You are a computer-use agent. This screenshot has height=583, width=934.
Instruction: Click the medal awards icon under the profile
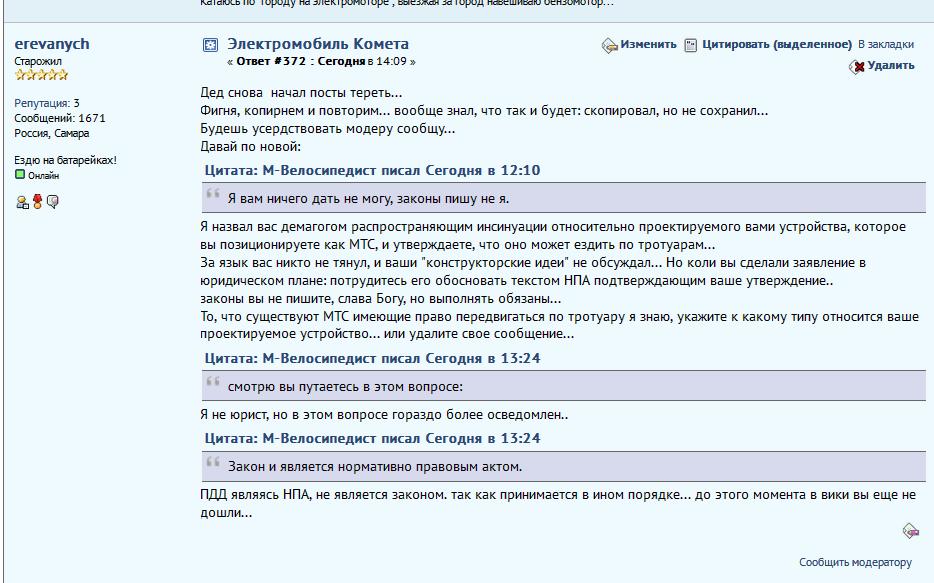[x=38, y=202]
